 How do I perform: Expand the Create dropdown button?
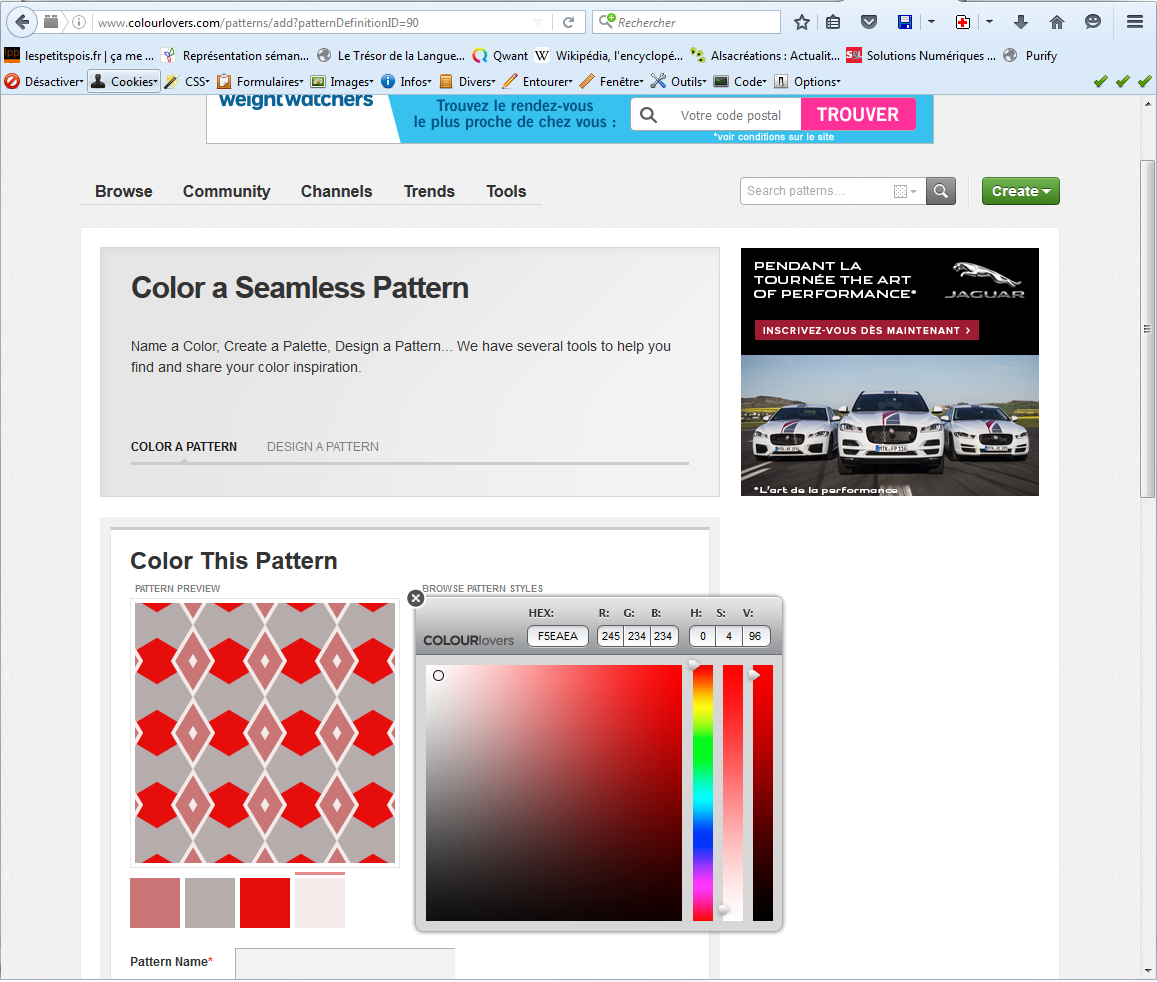click(x=1020, y=191)
